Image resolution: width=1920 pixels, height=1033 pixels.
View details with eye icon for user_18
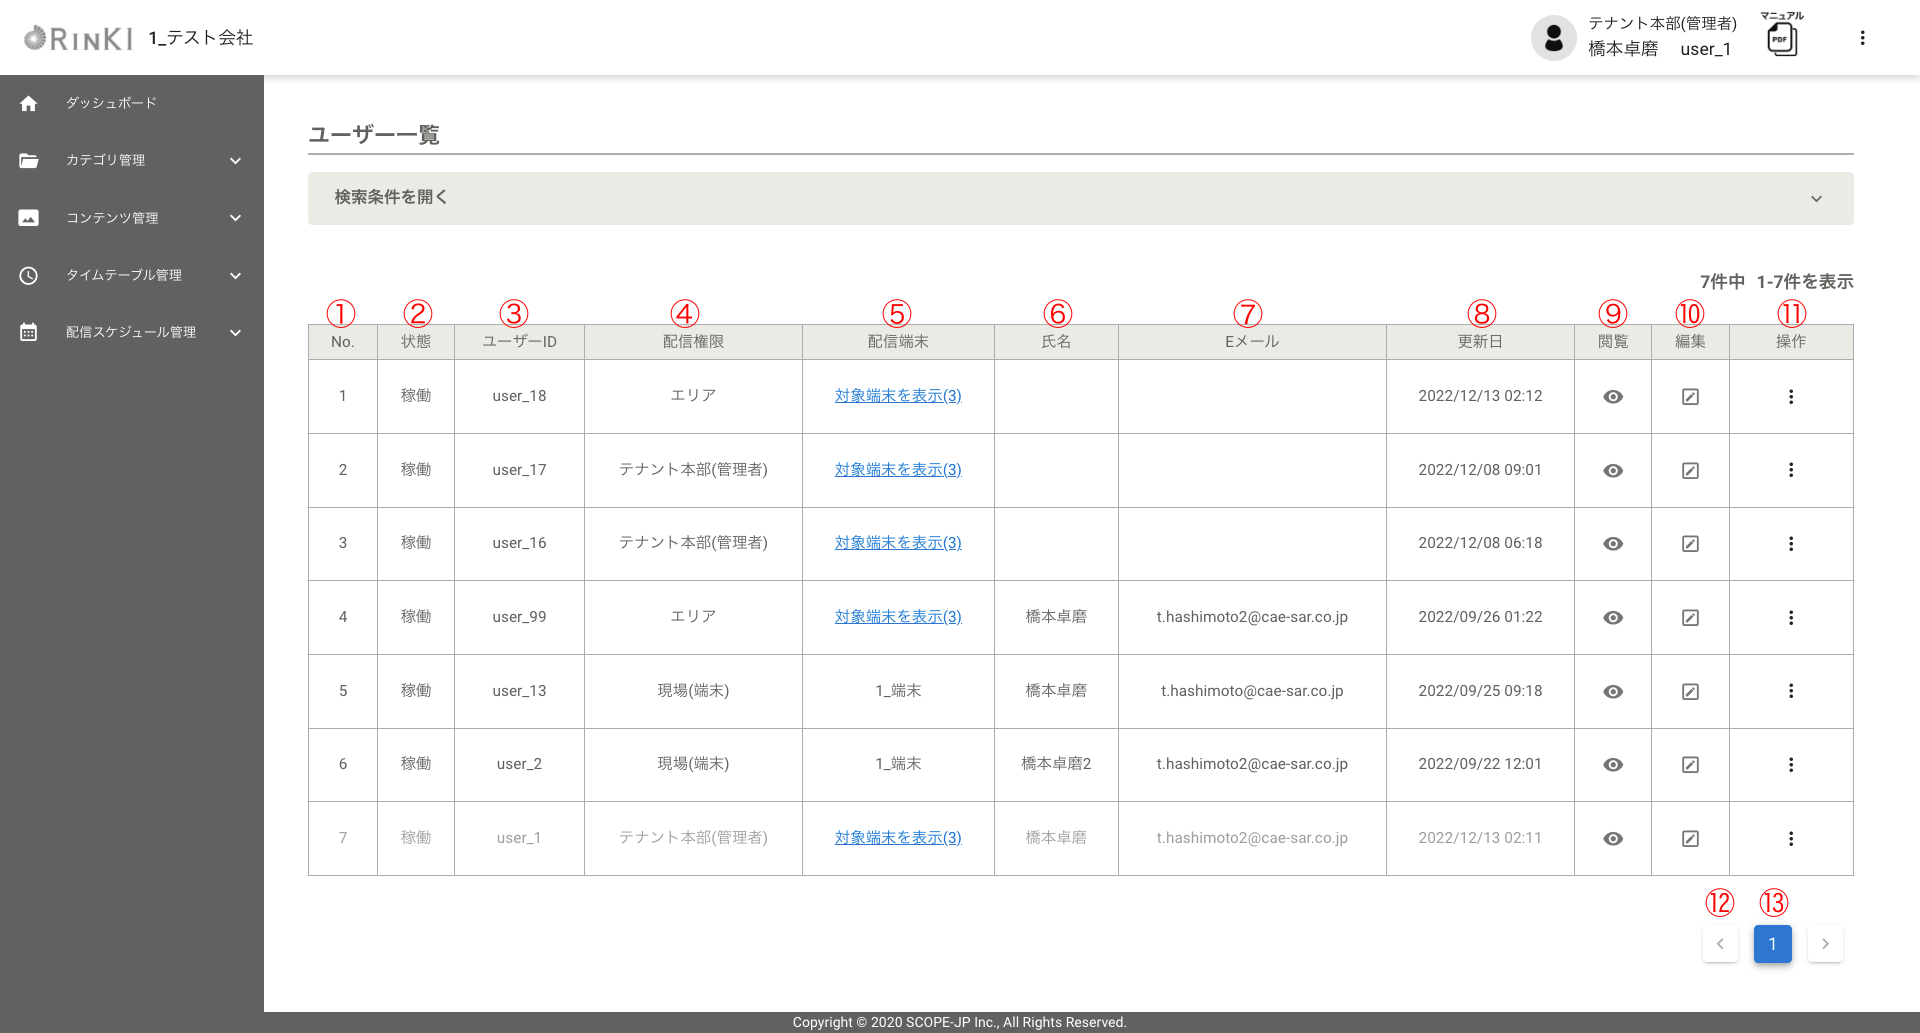click(1612, 397)
